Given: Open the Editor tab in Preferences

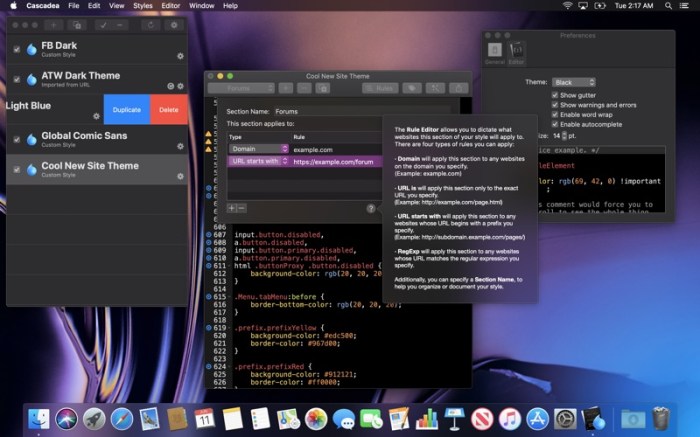Looking at the screenshot, I should pos(516,51).
